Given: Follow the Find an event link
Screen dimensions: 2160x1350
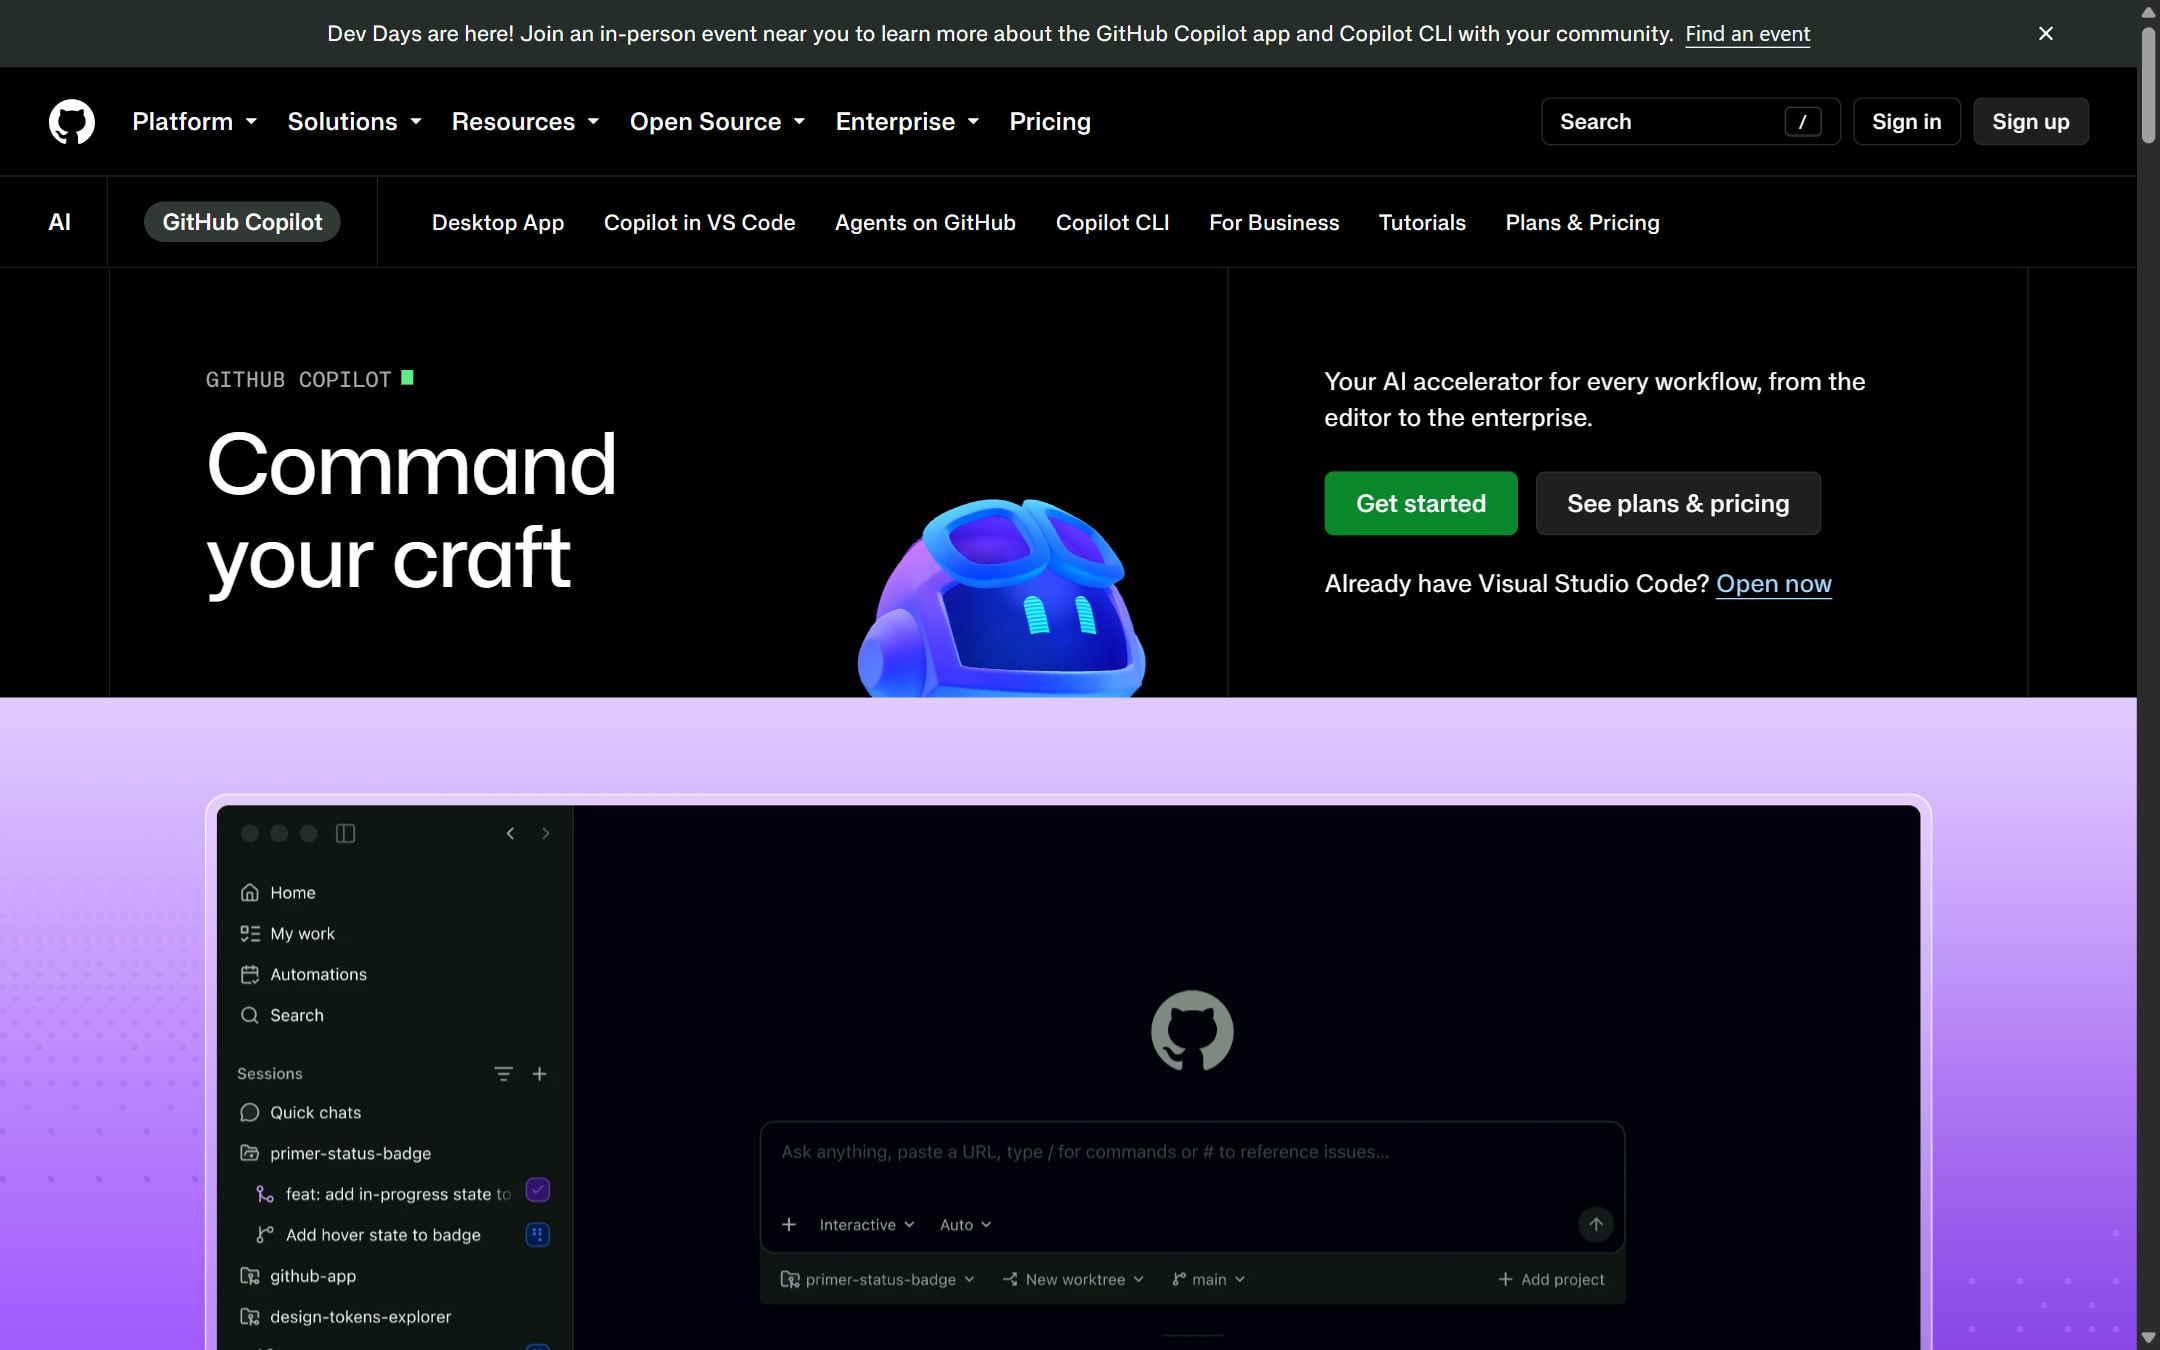Looking at the screenshot, I should click(x=1747, y=34).
